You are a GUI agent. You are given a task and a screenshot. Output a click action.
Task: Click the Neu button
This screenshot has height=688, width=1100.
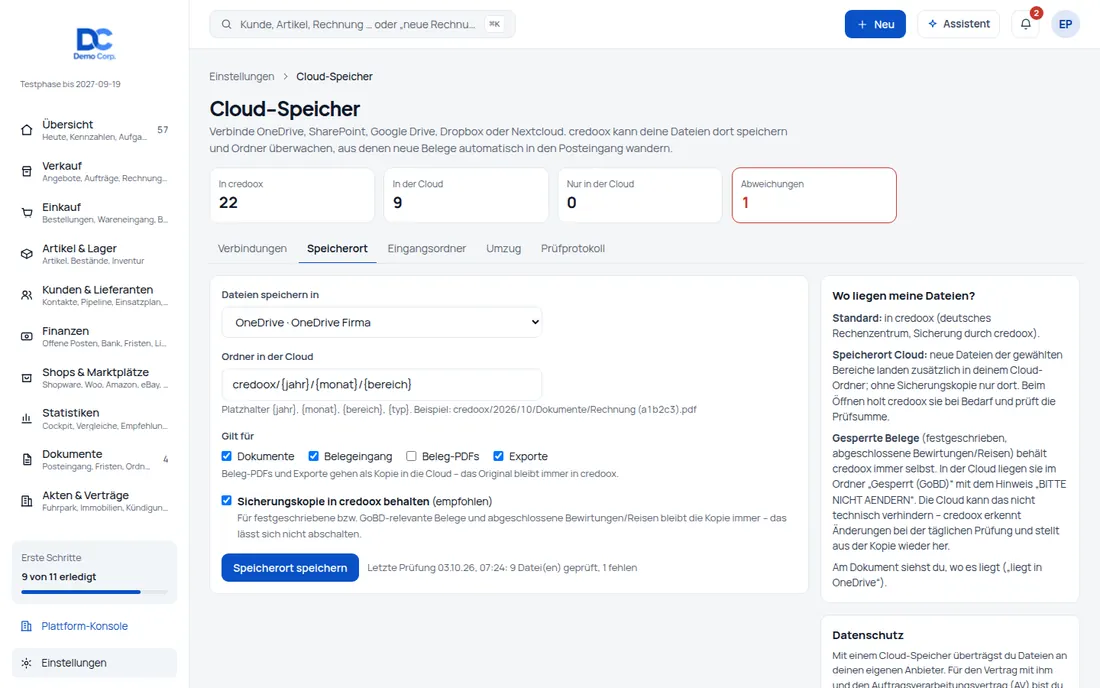pos(875,24)
